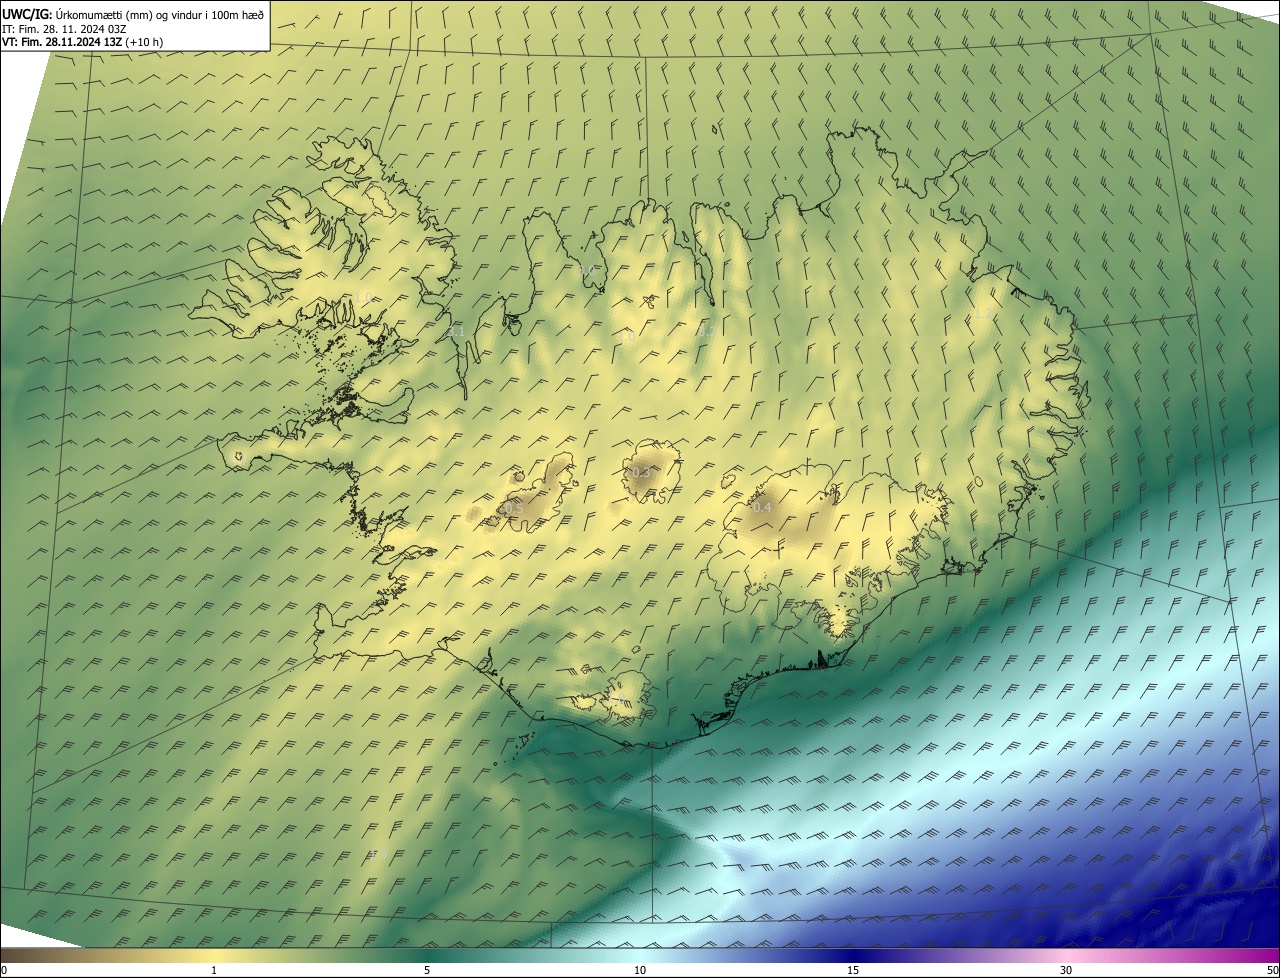
Task: Click the '0.4' value label on the map
Action: [x=762, y=508]
